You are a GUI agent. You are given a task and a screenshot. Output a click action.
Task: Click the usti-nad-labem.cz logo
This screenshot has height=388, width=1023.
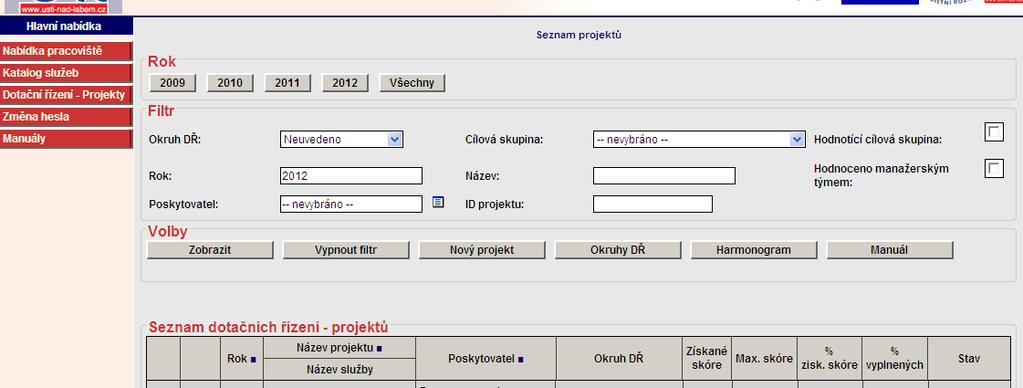coord(63,7)
